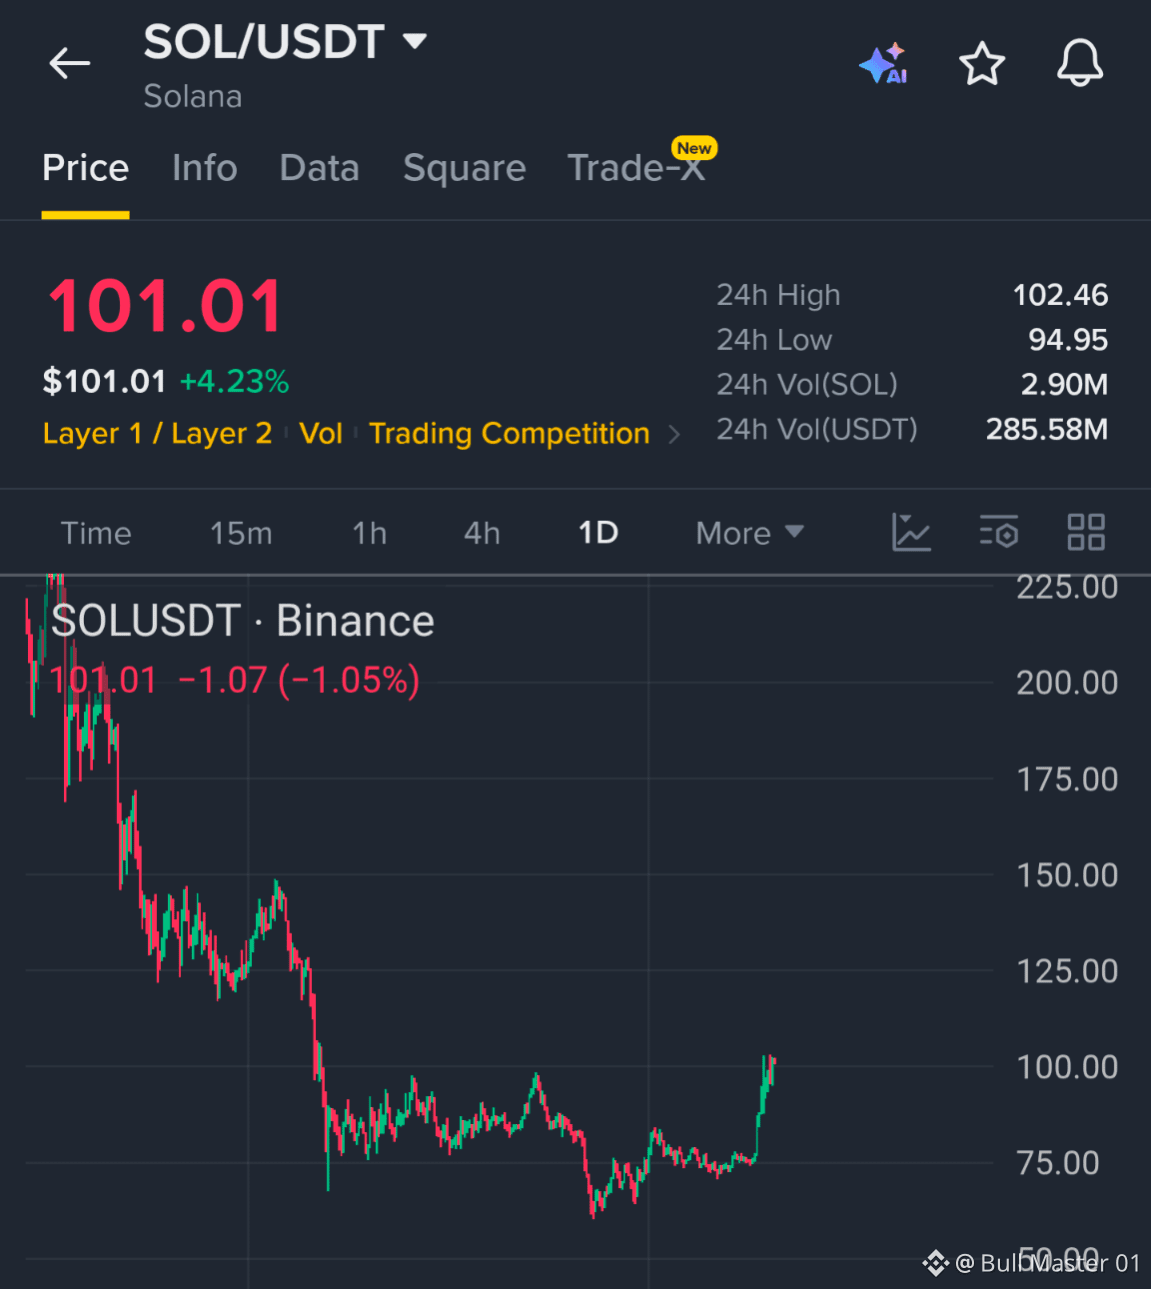Open the Vol tag link
1151x1289 pixels.
click(321, 433)
